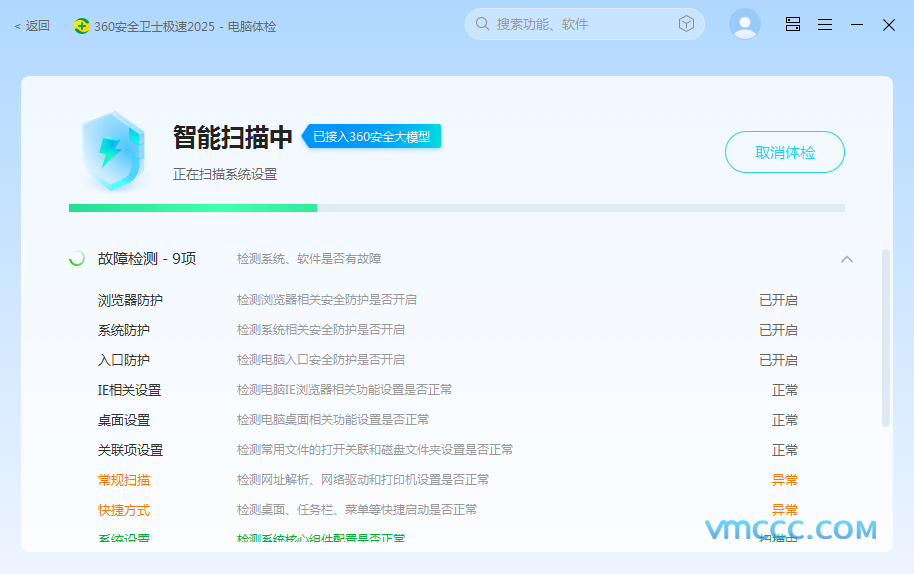Screen dimensions: 914x574
Task: Click the 已接入360安全大模型 badge
Action: (371, 137)
